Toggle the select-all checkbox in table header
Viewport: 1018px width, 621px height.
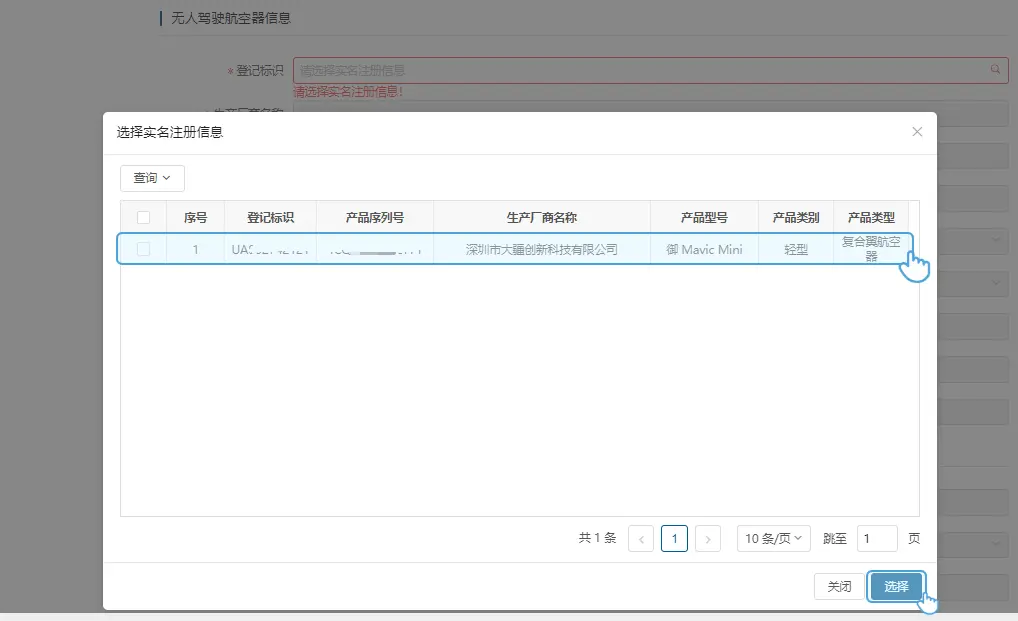click(142, 216)
